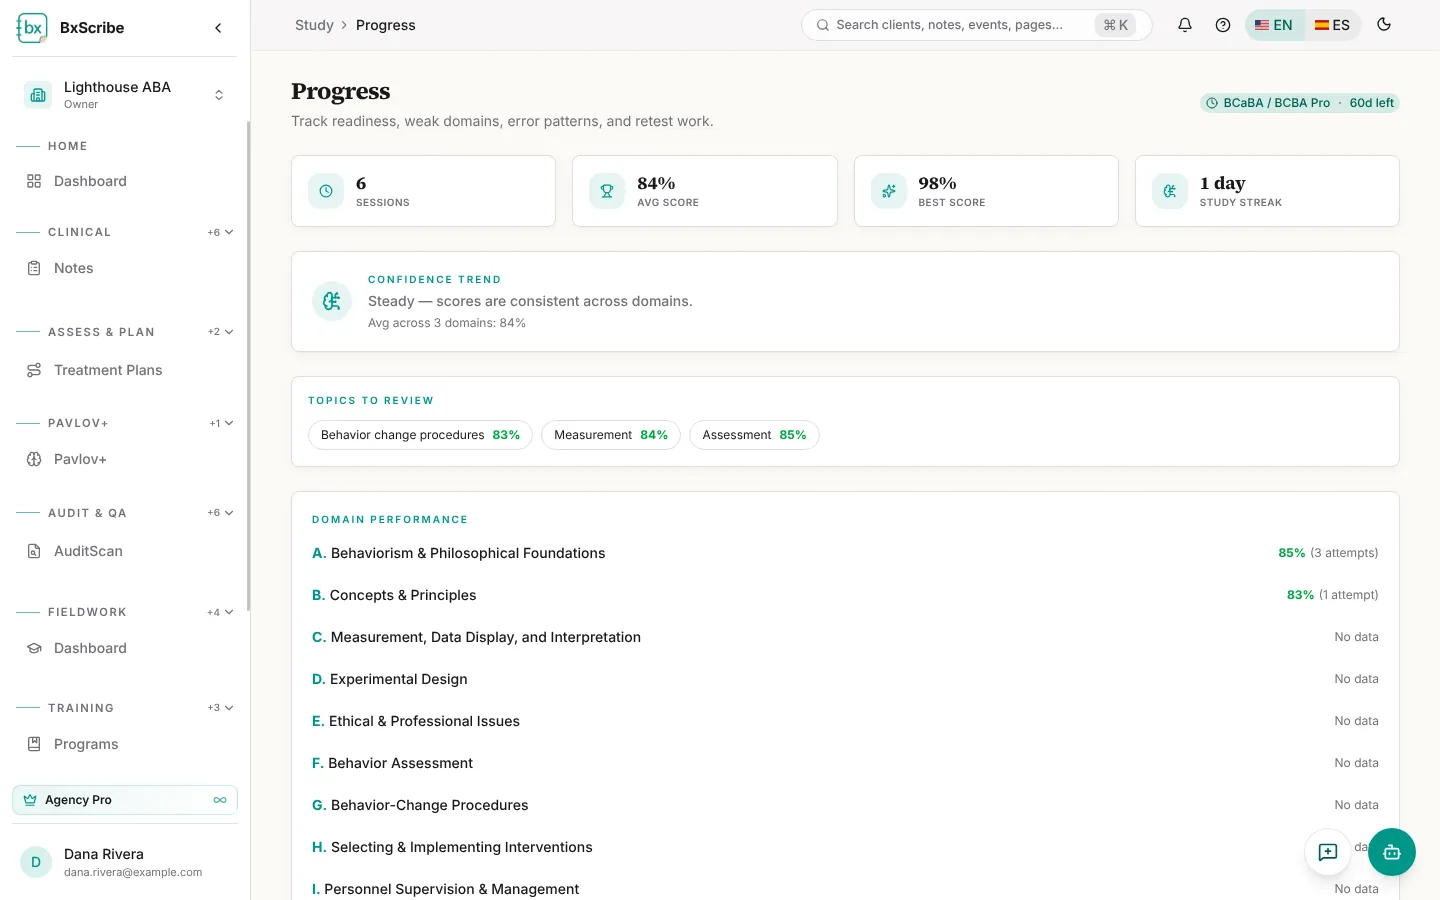Open the AI assistant robot button
This screenshot has height=900, width=1440.
(1392, 852)
